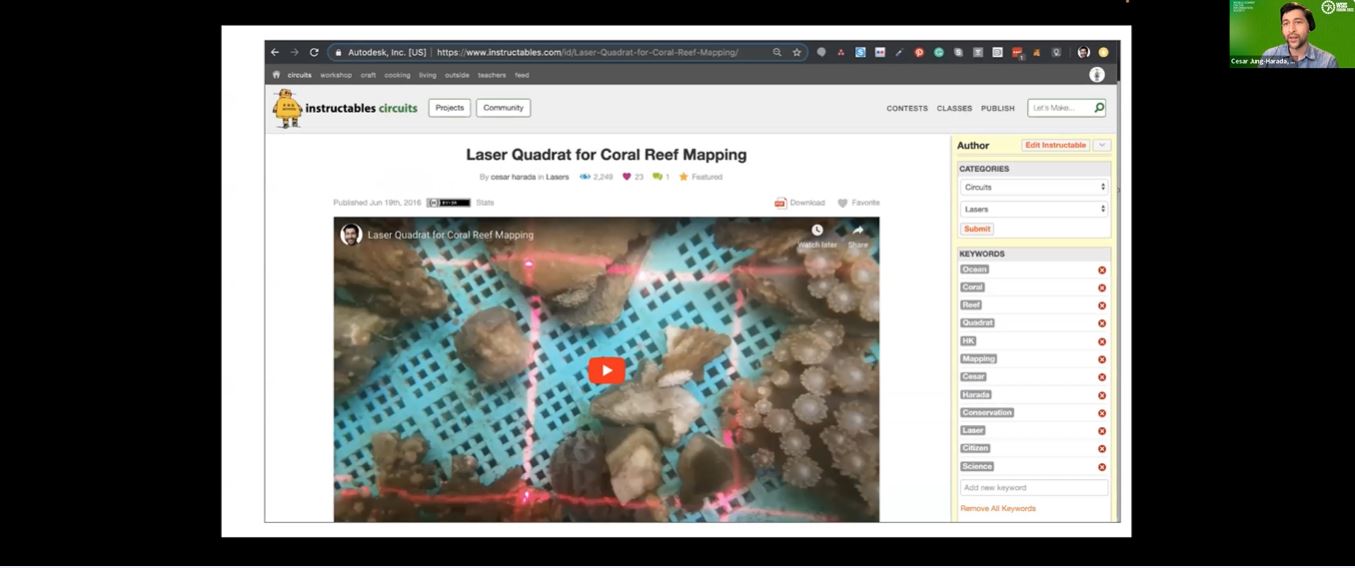This screenshot has width=1355, height=568.
Task: Click the Instructables robot logo
Action: (x=288, y=108)
